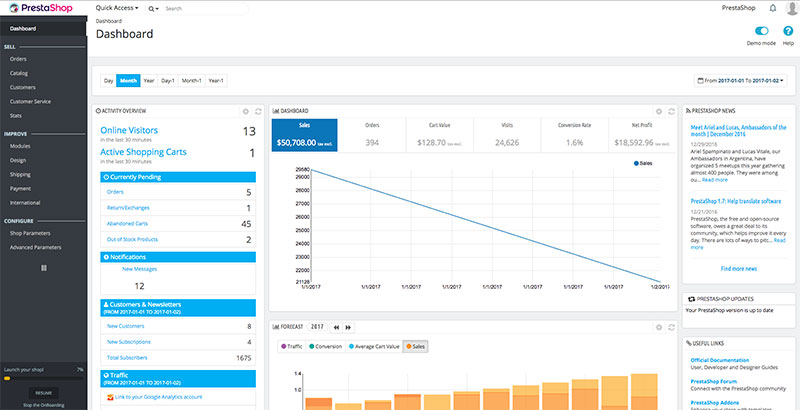Screen dimensions: 800x410
Task: Select the Conversion Rate KPI tile
Action: tap(574, 135)
